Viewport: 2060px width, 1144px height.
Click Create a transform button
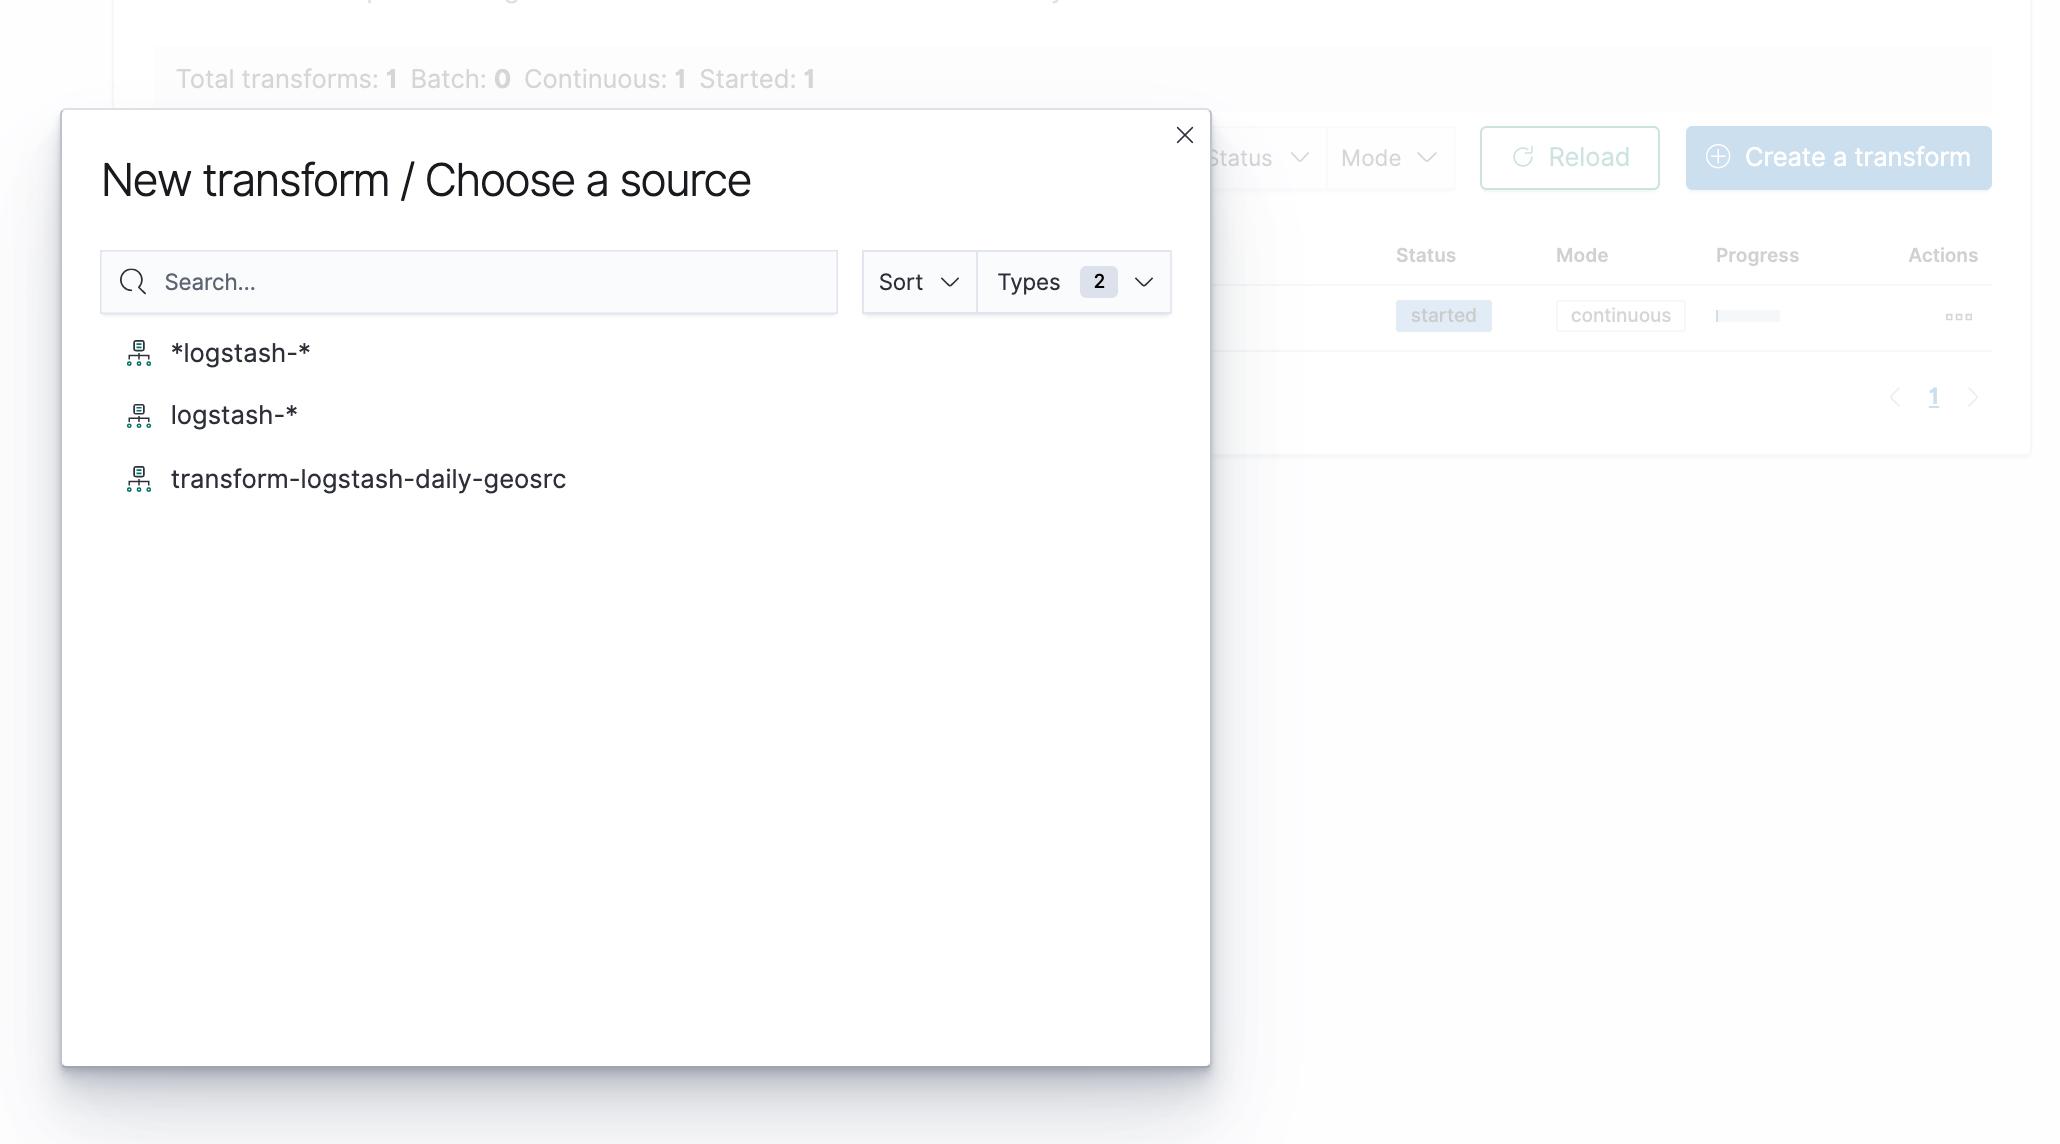[x=1838, y=157]
